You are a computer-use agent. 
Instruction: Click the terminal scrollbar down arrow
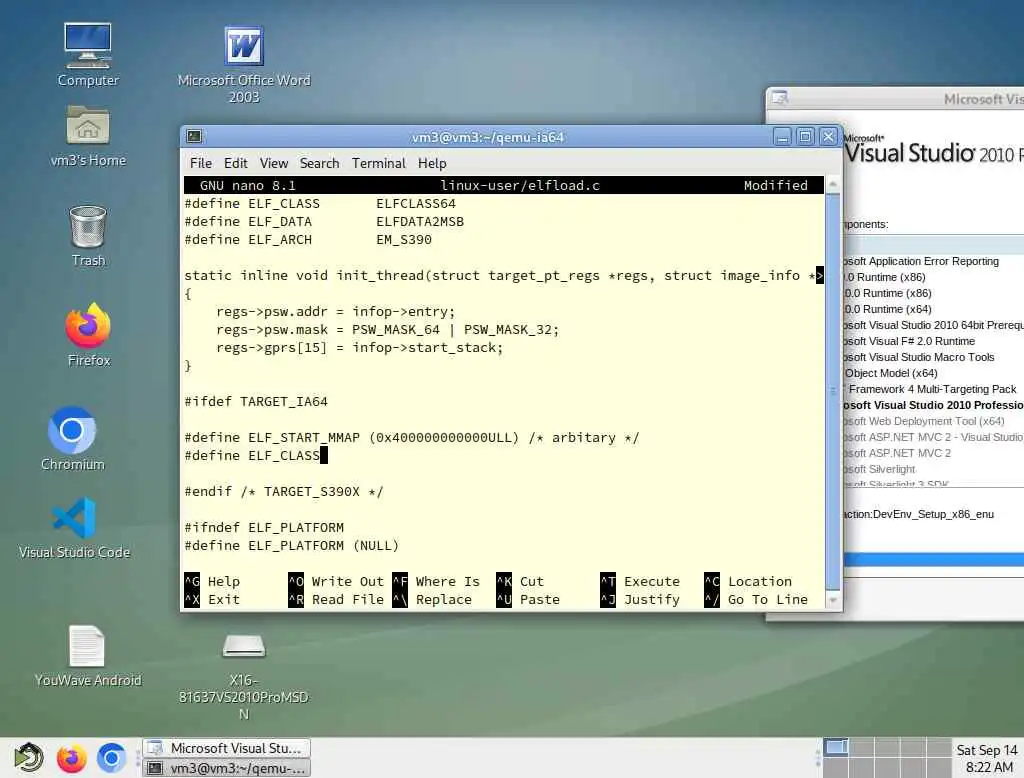tap(833, 599)
